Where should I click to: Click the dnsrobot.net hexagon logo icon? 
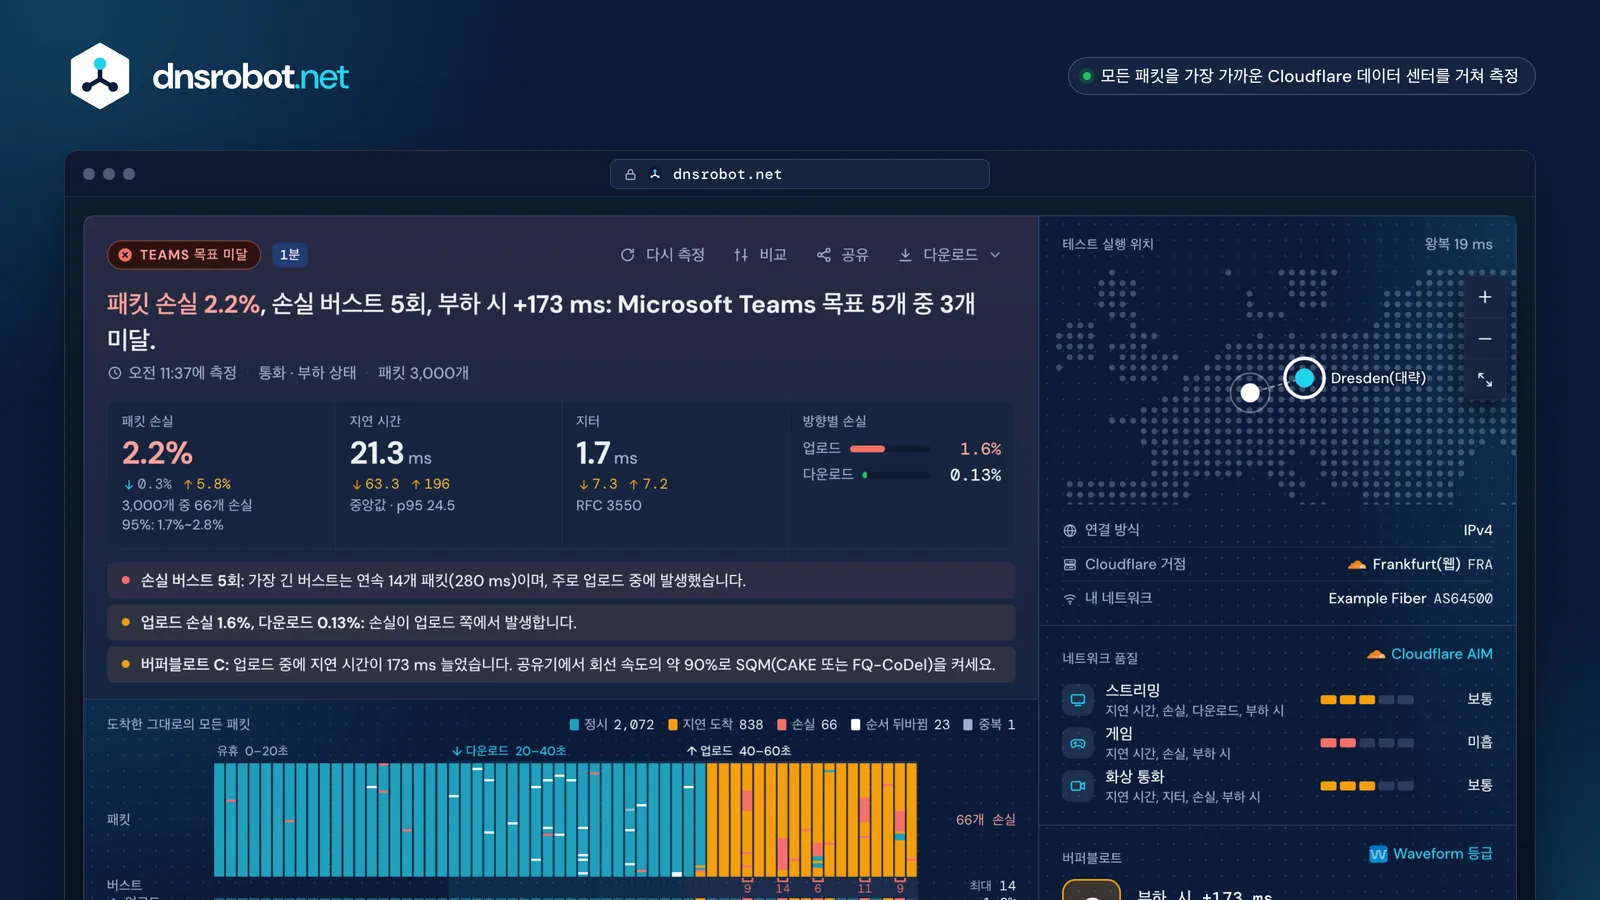[x=100, y=76]
